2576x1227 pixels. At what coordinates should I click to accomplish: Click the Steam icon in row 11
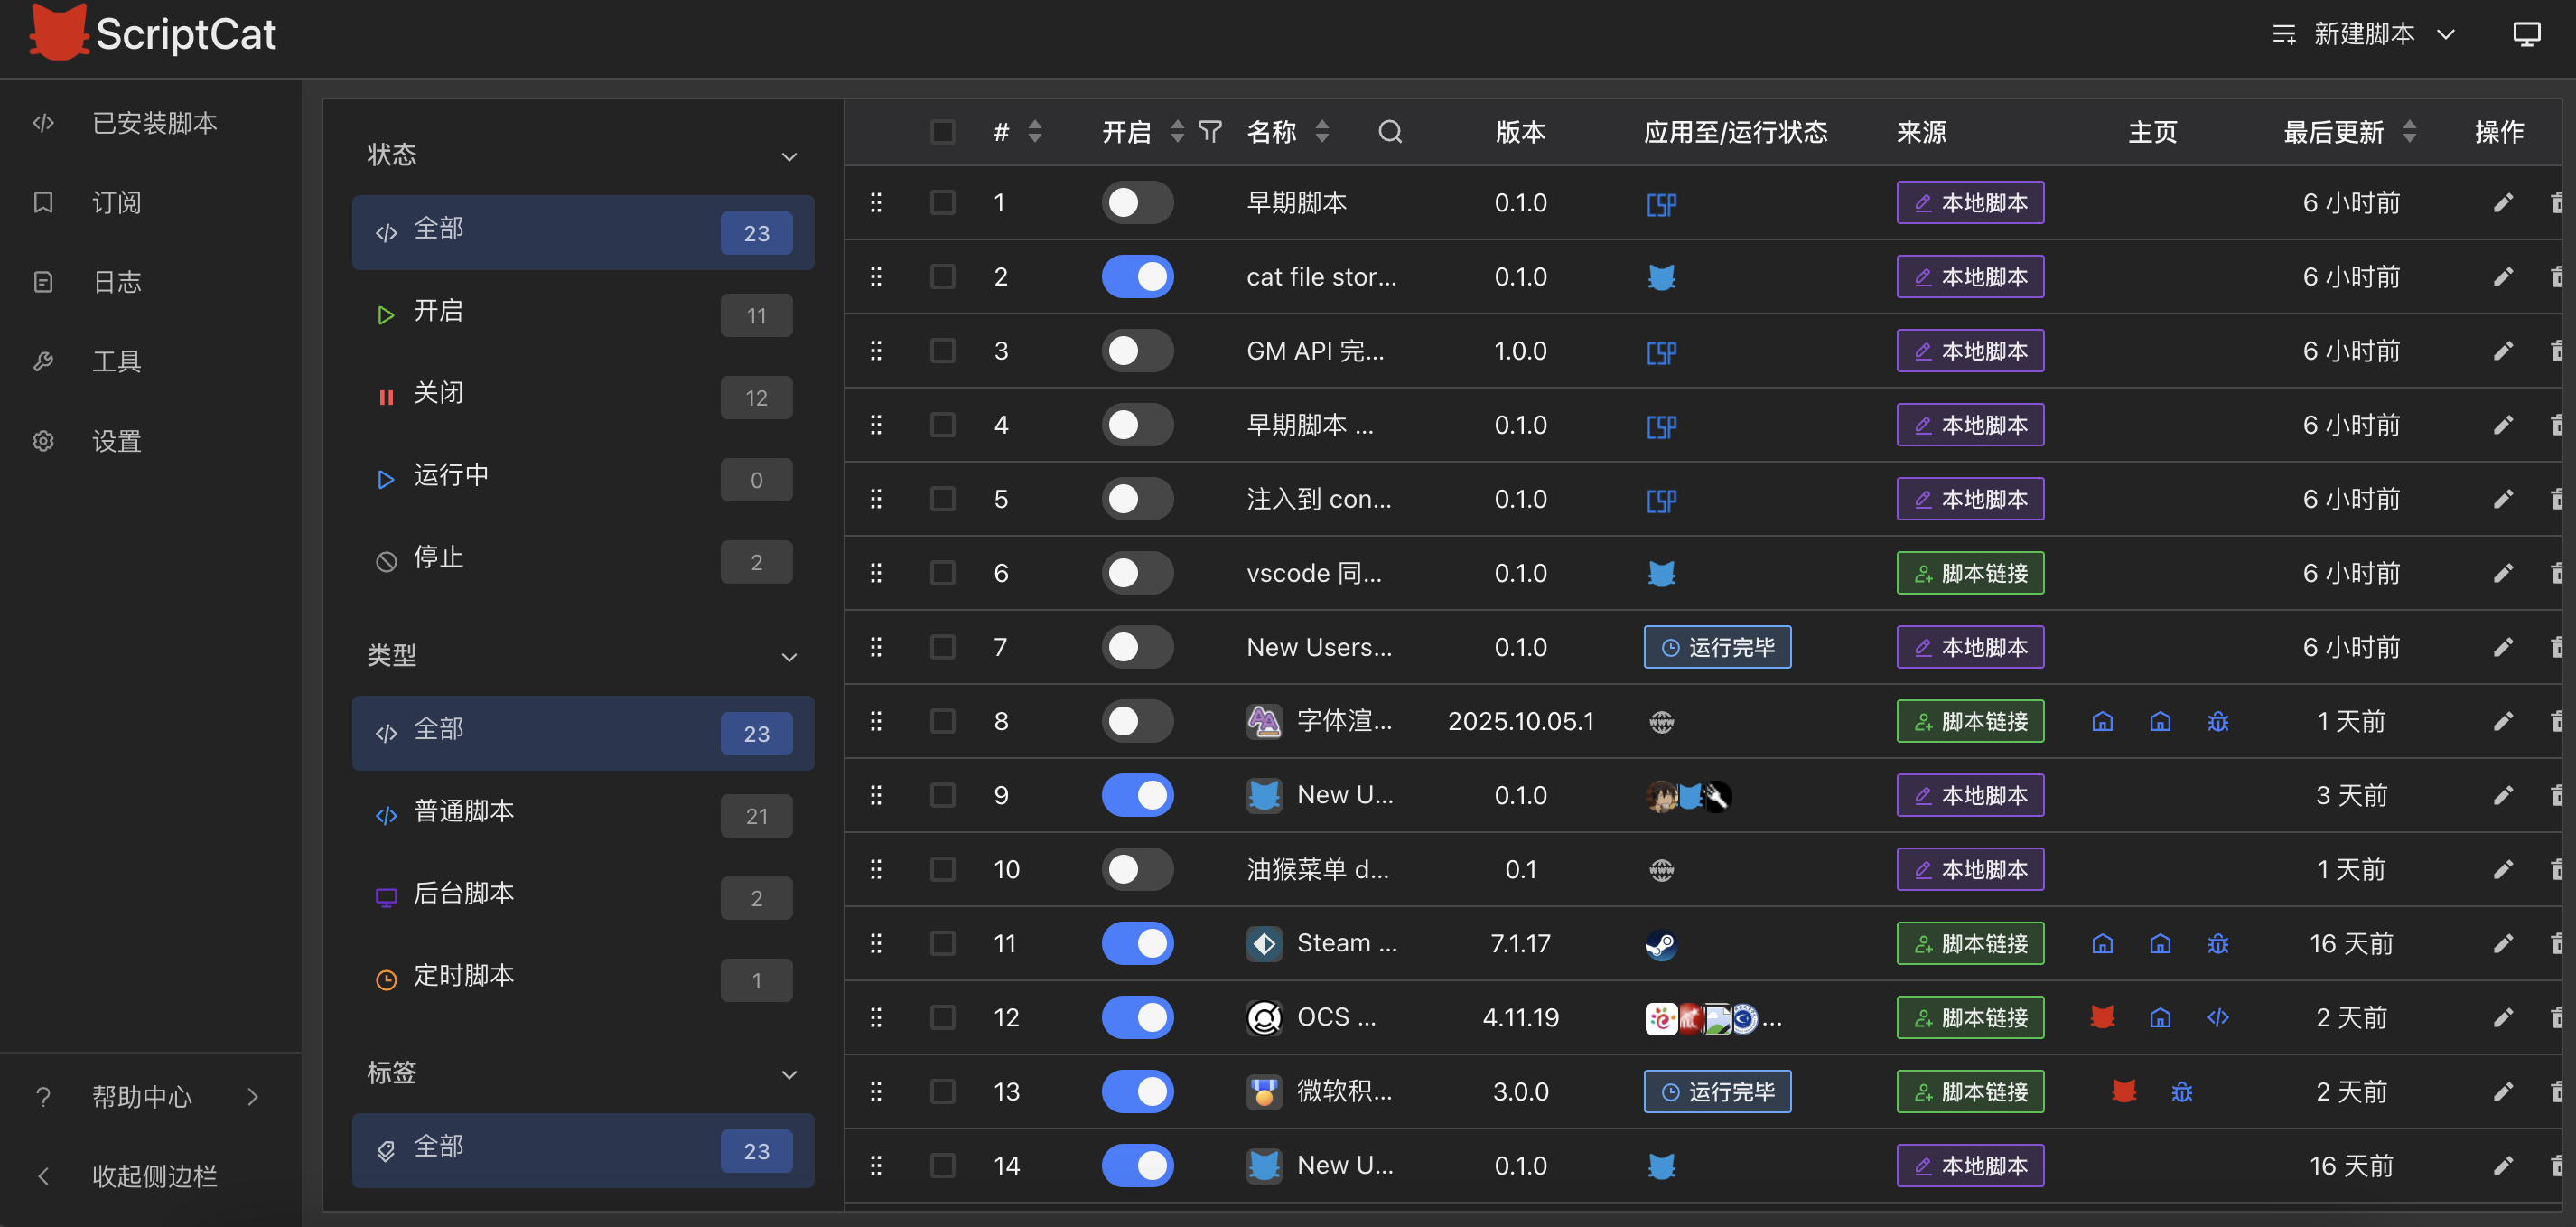[x=1661, y=944]
